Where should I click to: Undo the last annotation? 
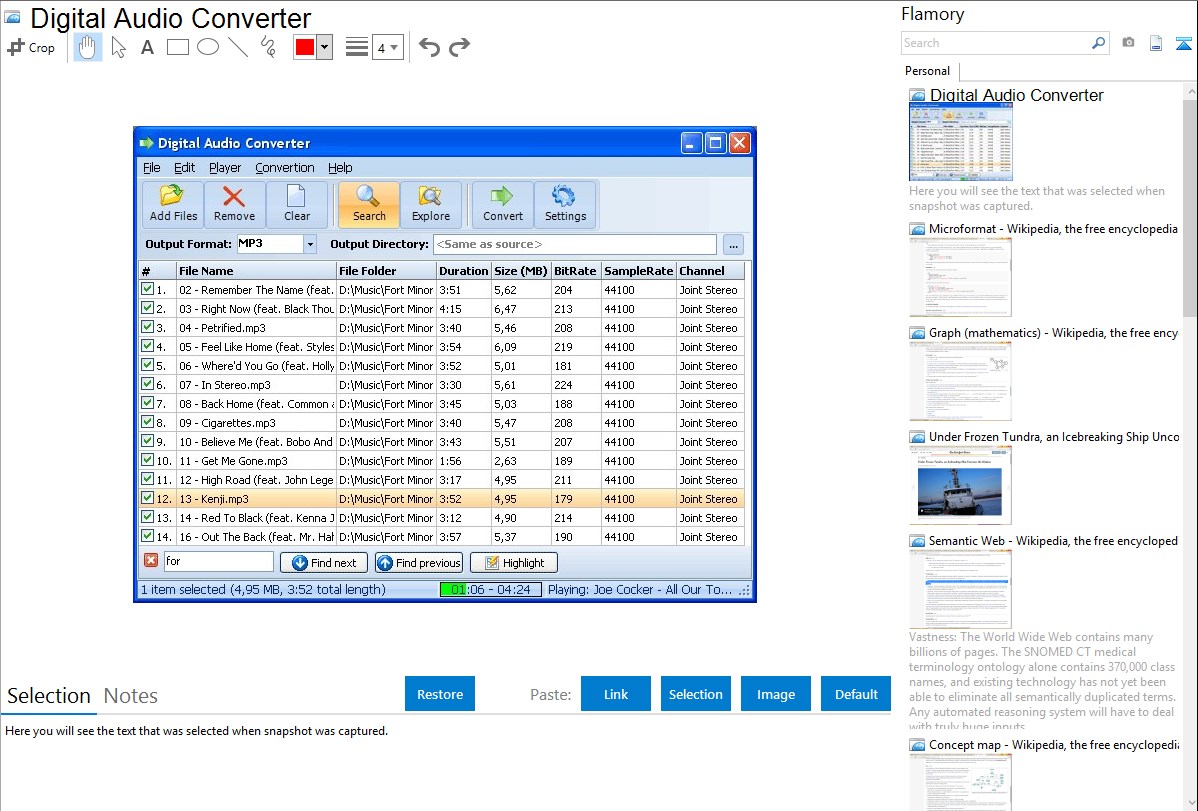coord(429,47)
